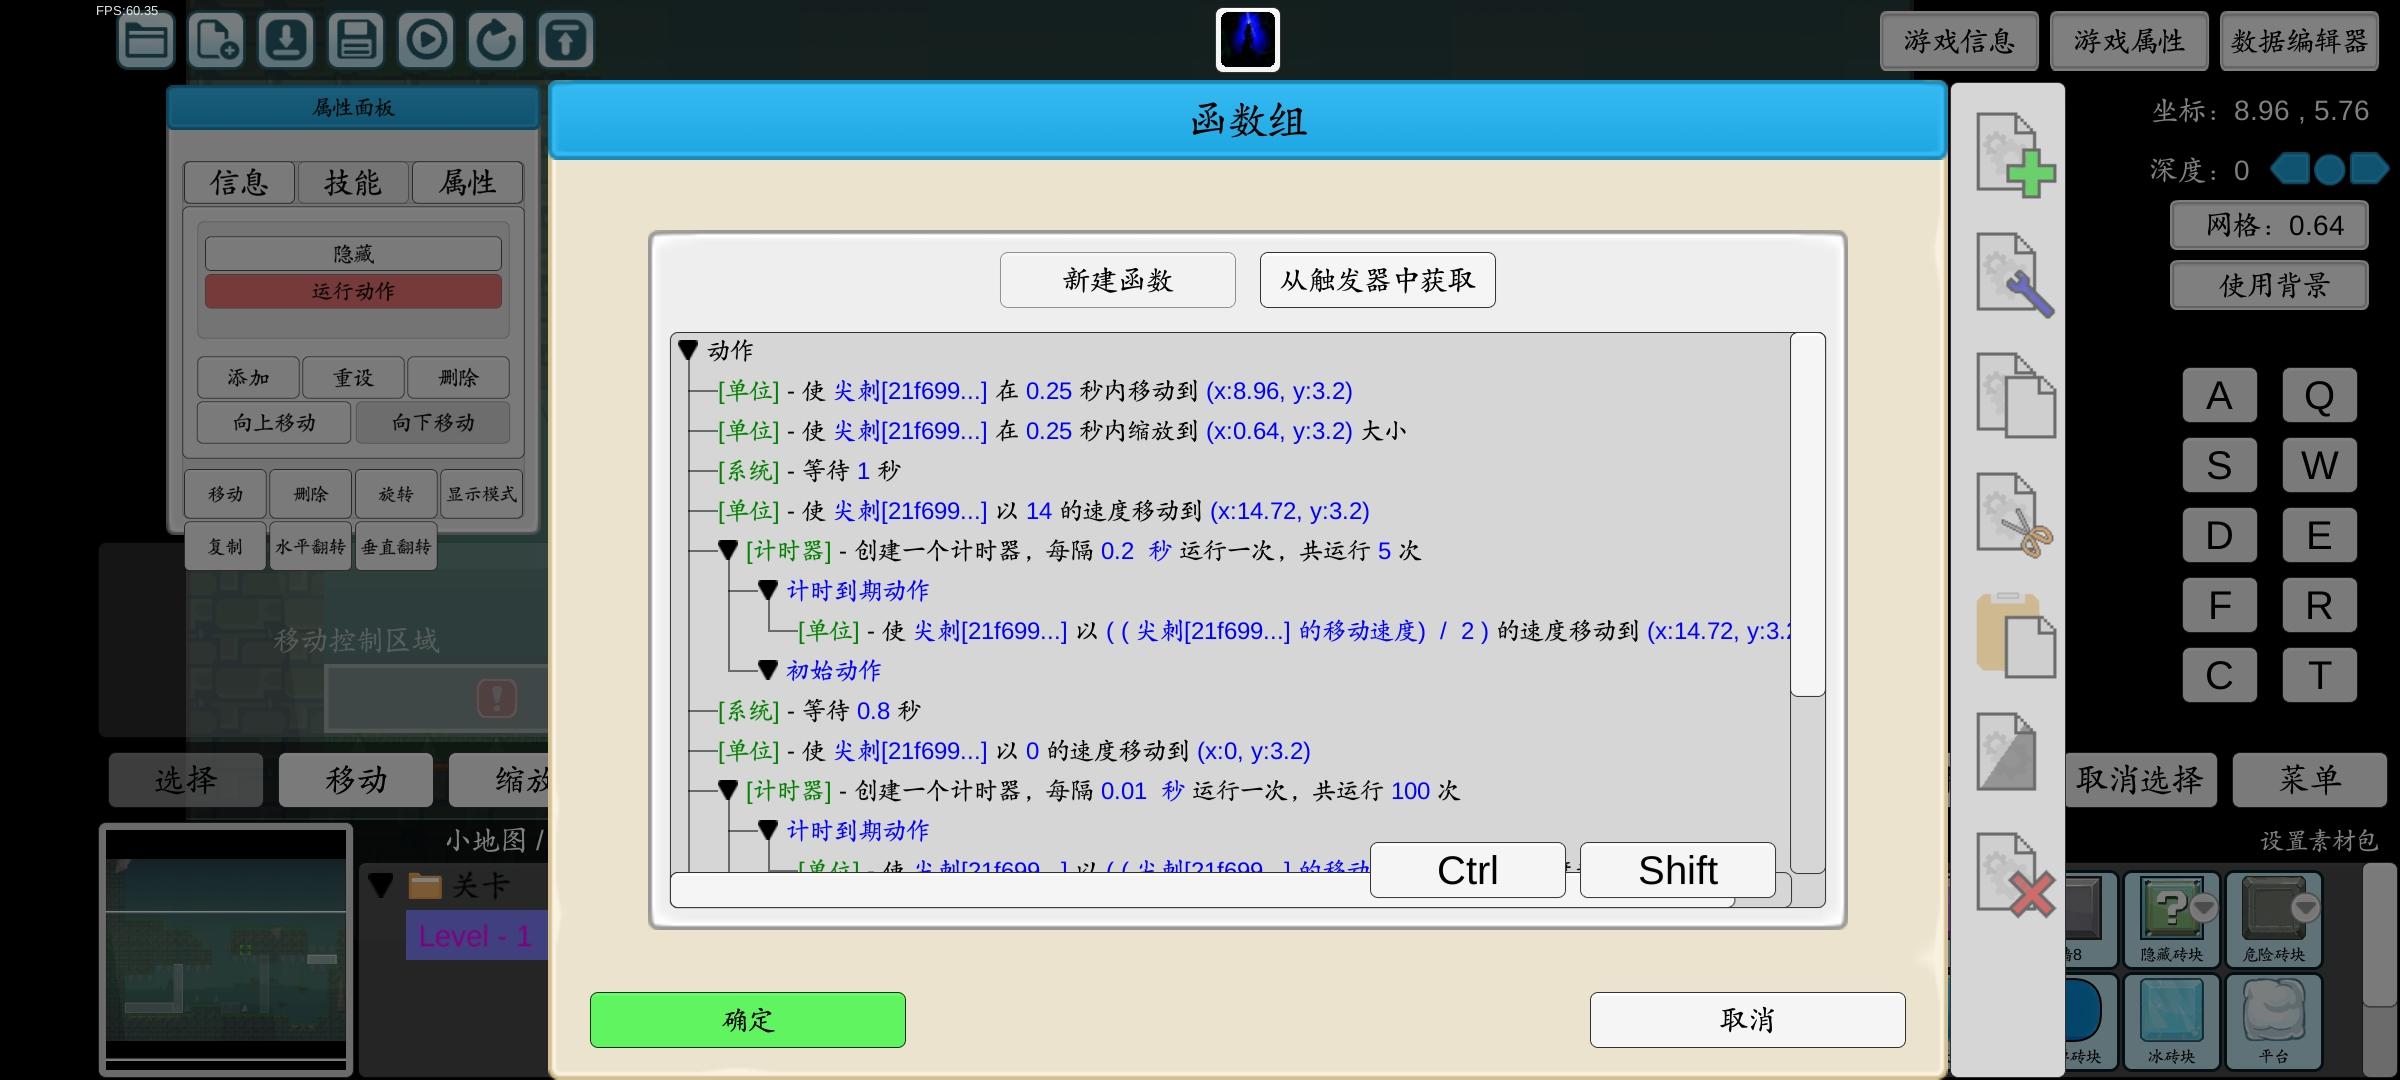Select the 隐藏砖块 hidden block tile

point(2171,918)
